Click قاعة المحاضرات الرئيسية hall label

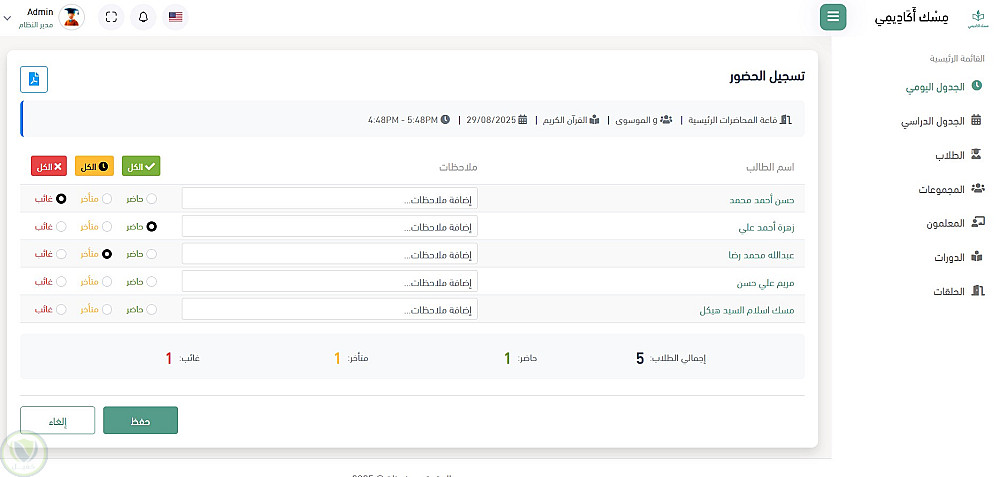[x=732, y=119]
